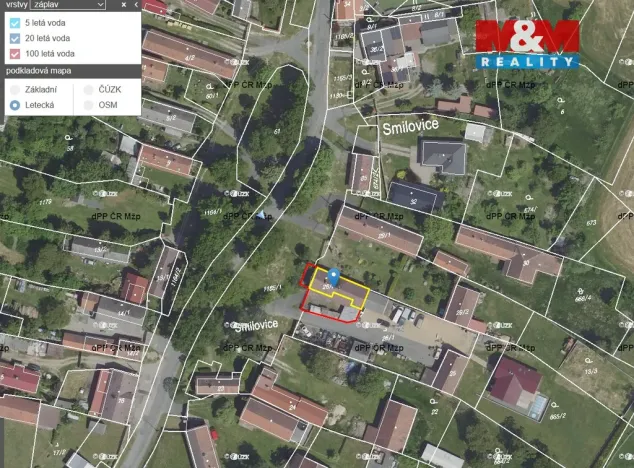Click parcel label 1164/1 on the map
The width and height of the screenshot is (634, 468).
(x=213, y=212)
